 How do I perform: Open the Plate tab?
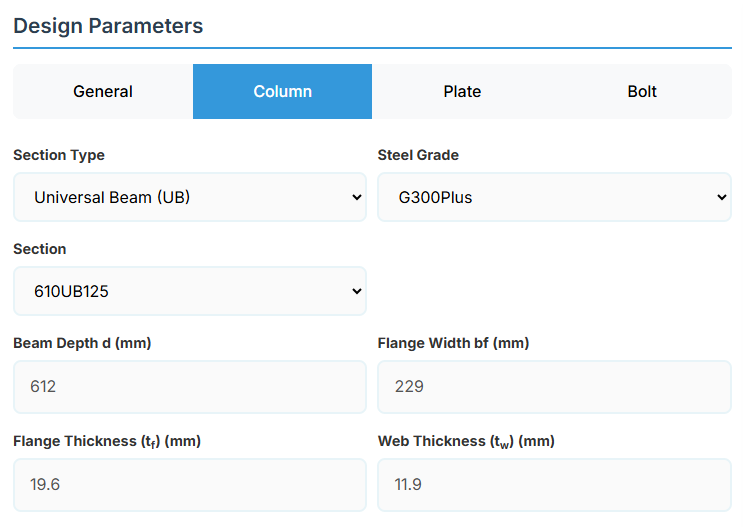pos(462,92)
